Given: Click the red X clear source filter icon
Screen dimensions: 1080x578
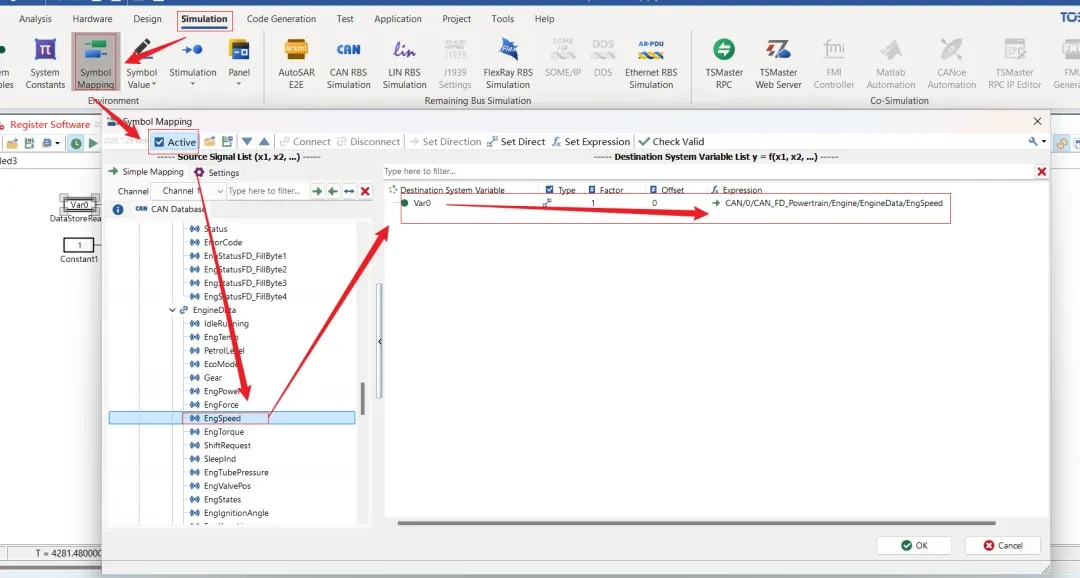Looking at the screenshot, I should (365, 191).
